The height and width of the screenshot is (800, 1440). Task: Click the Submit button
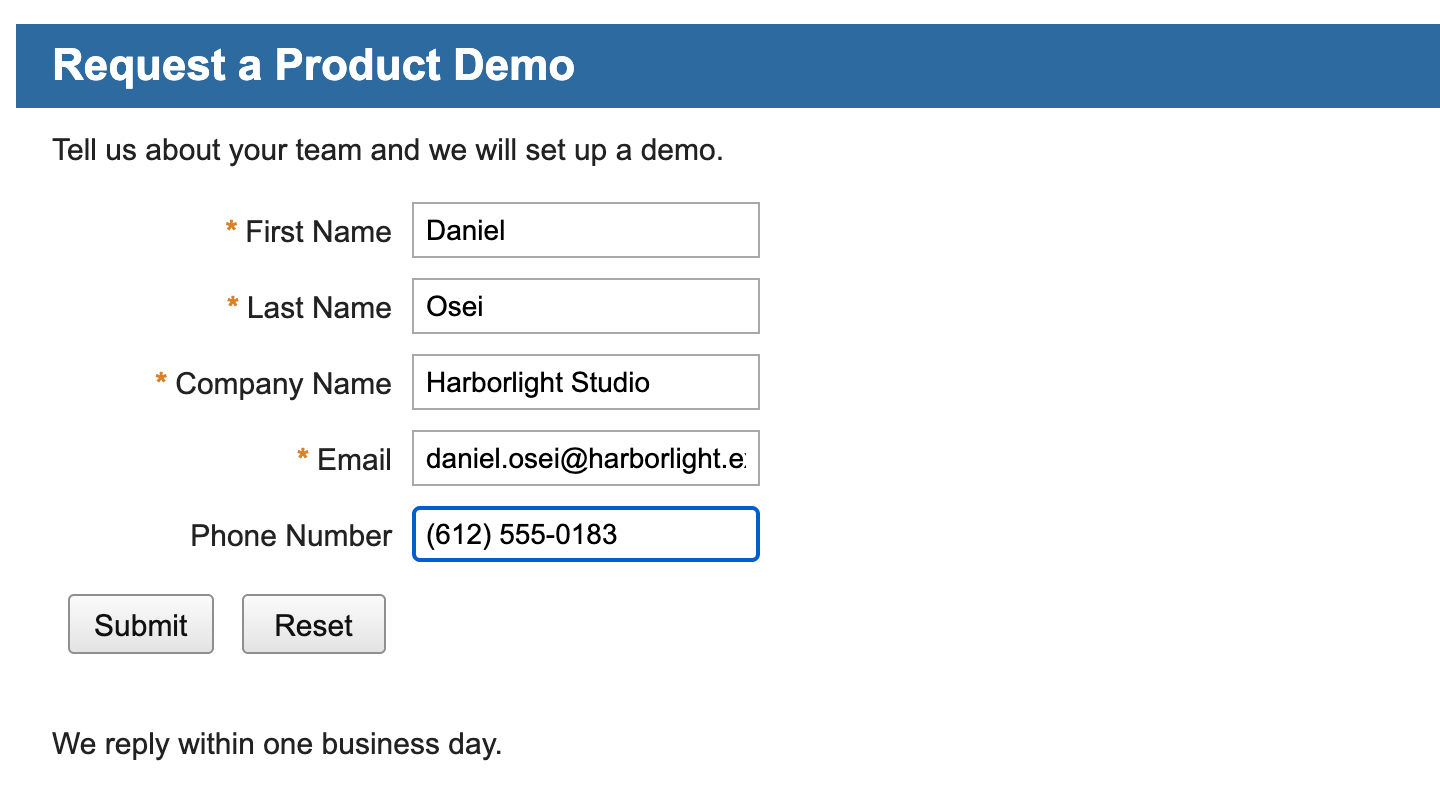[x=141, y=625]
